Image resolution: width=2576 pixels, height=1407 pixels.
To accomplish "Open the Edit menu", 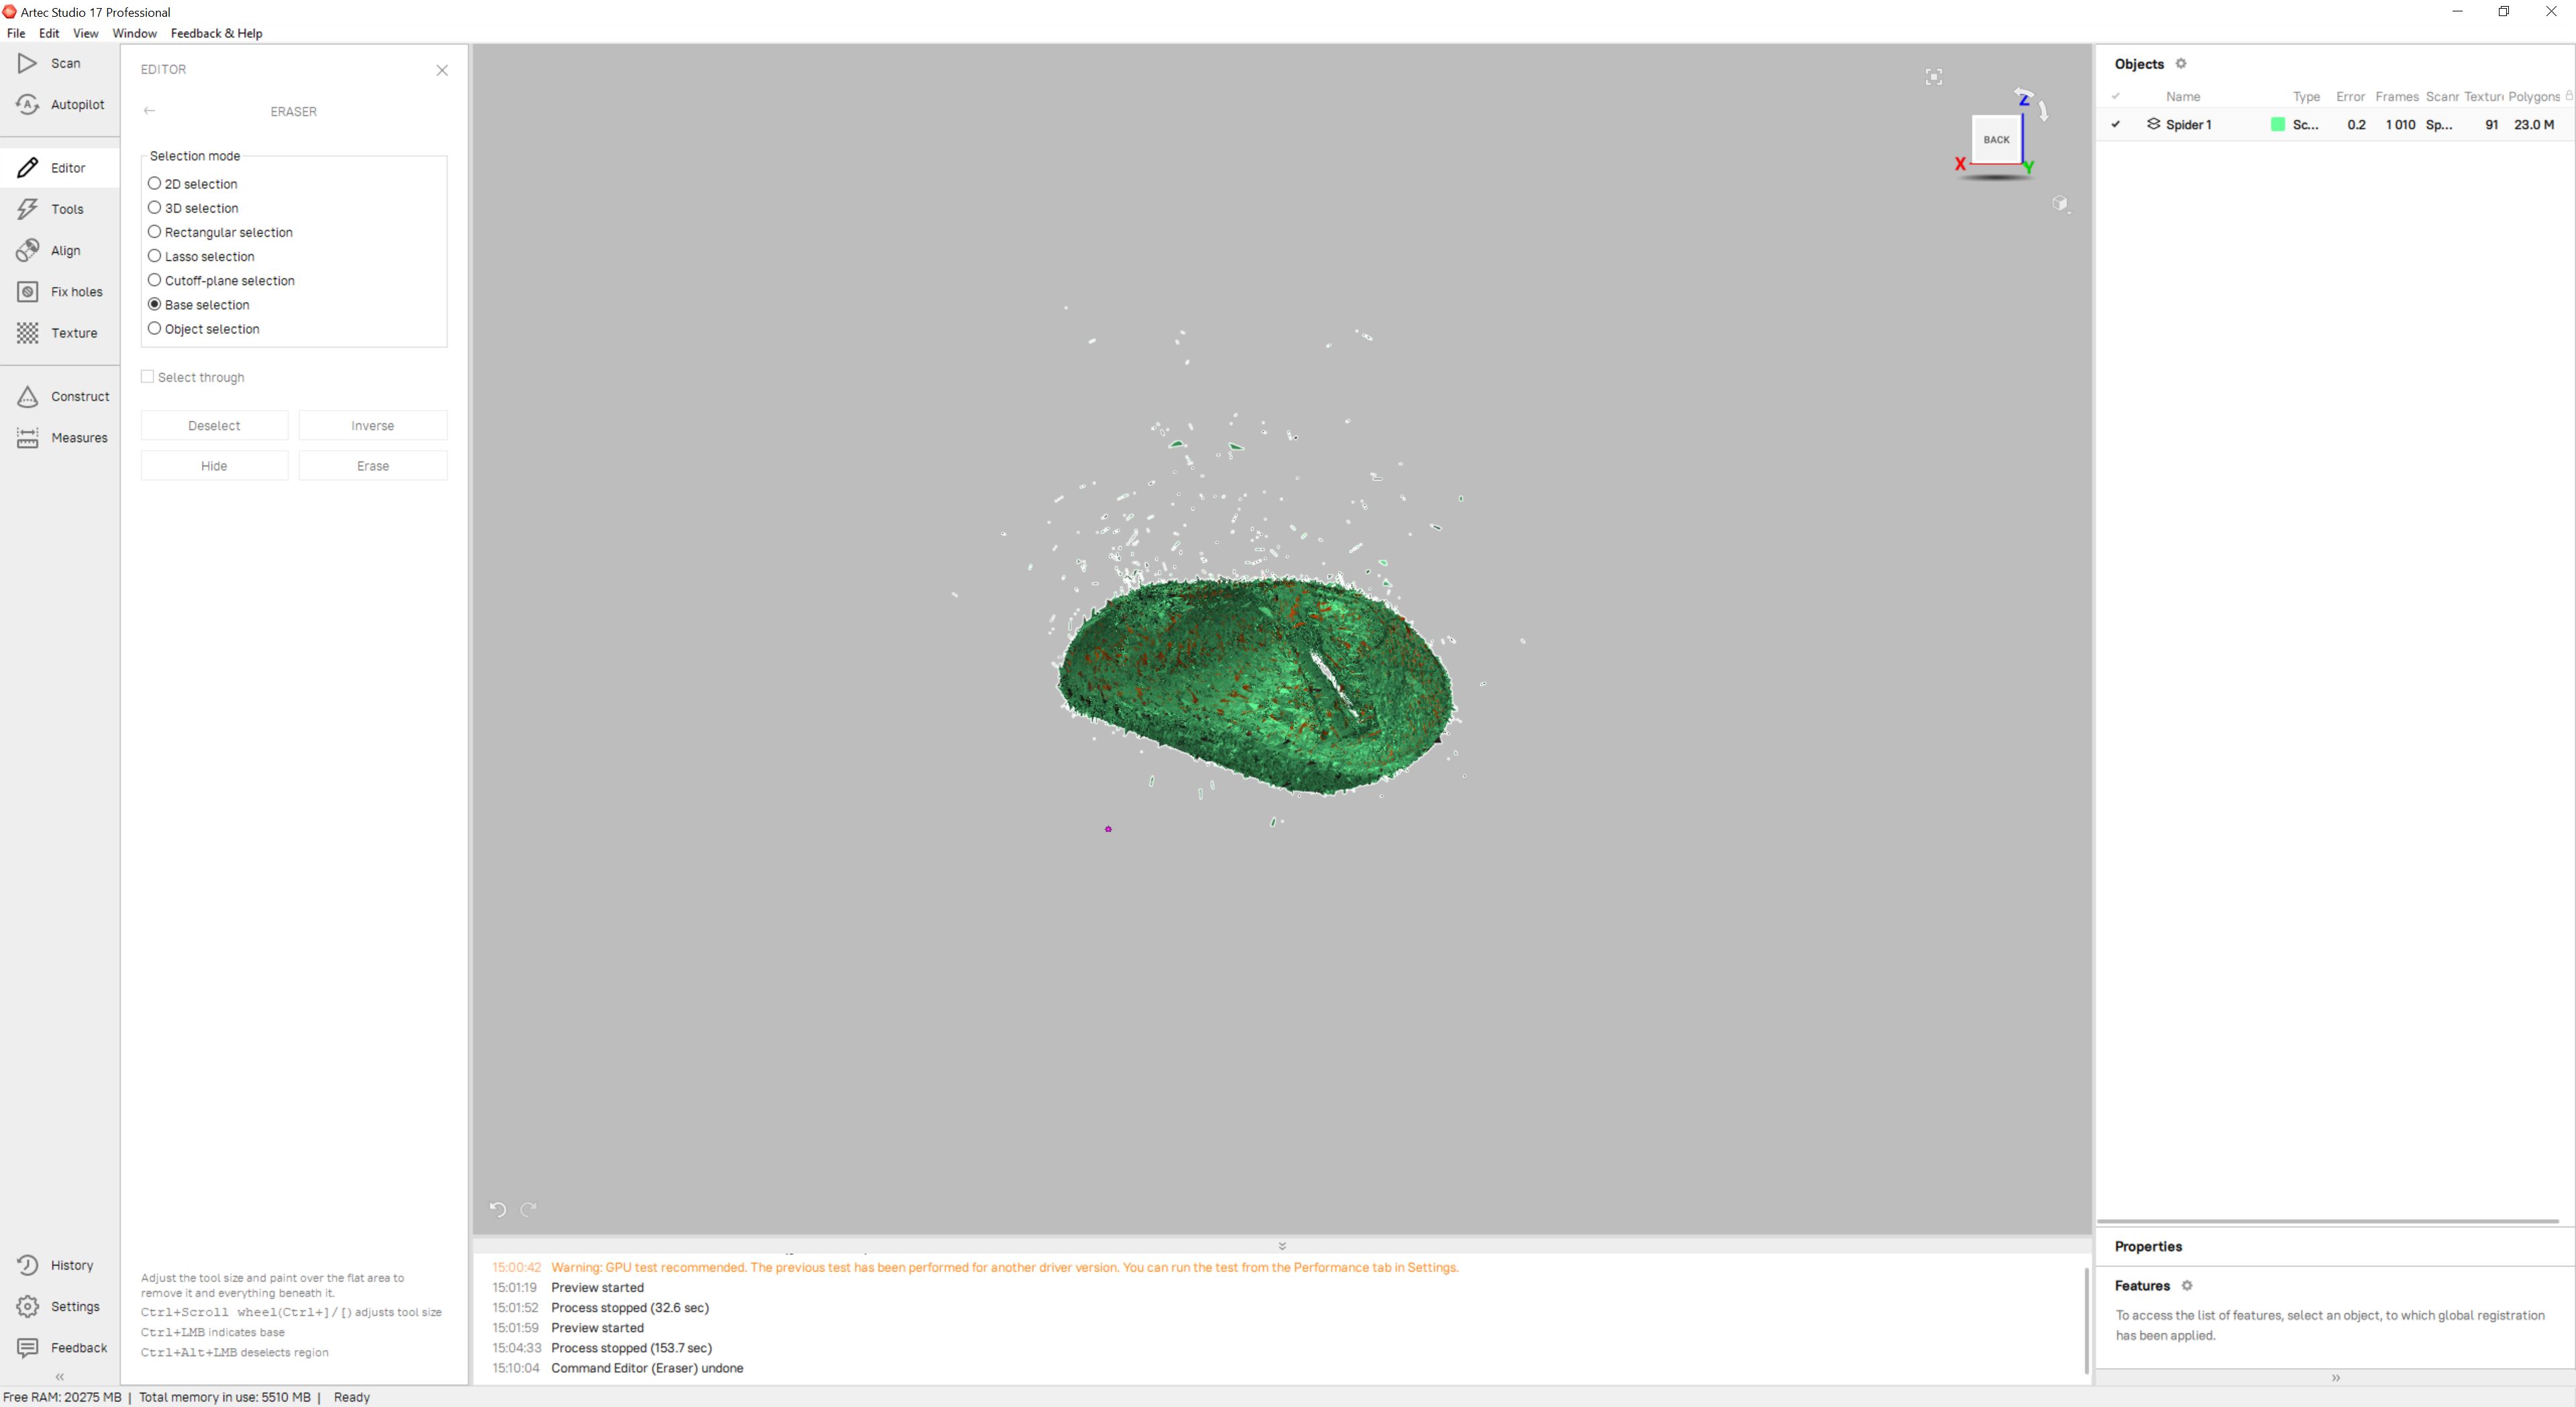I will 49,33.
